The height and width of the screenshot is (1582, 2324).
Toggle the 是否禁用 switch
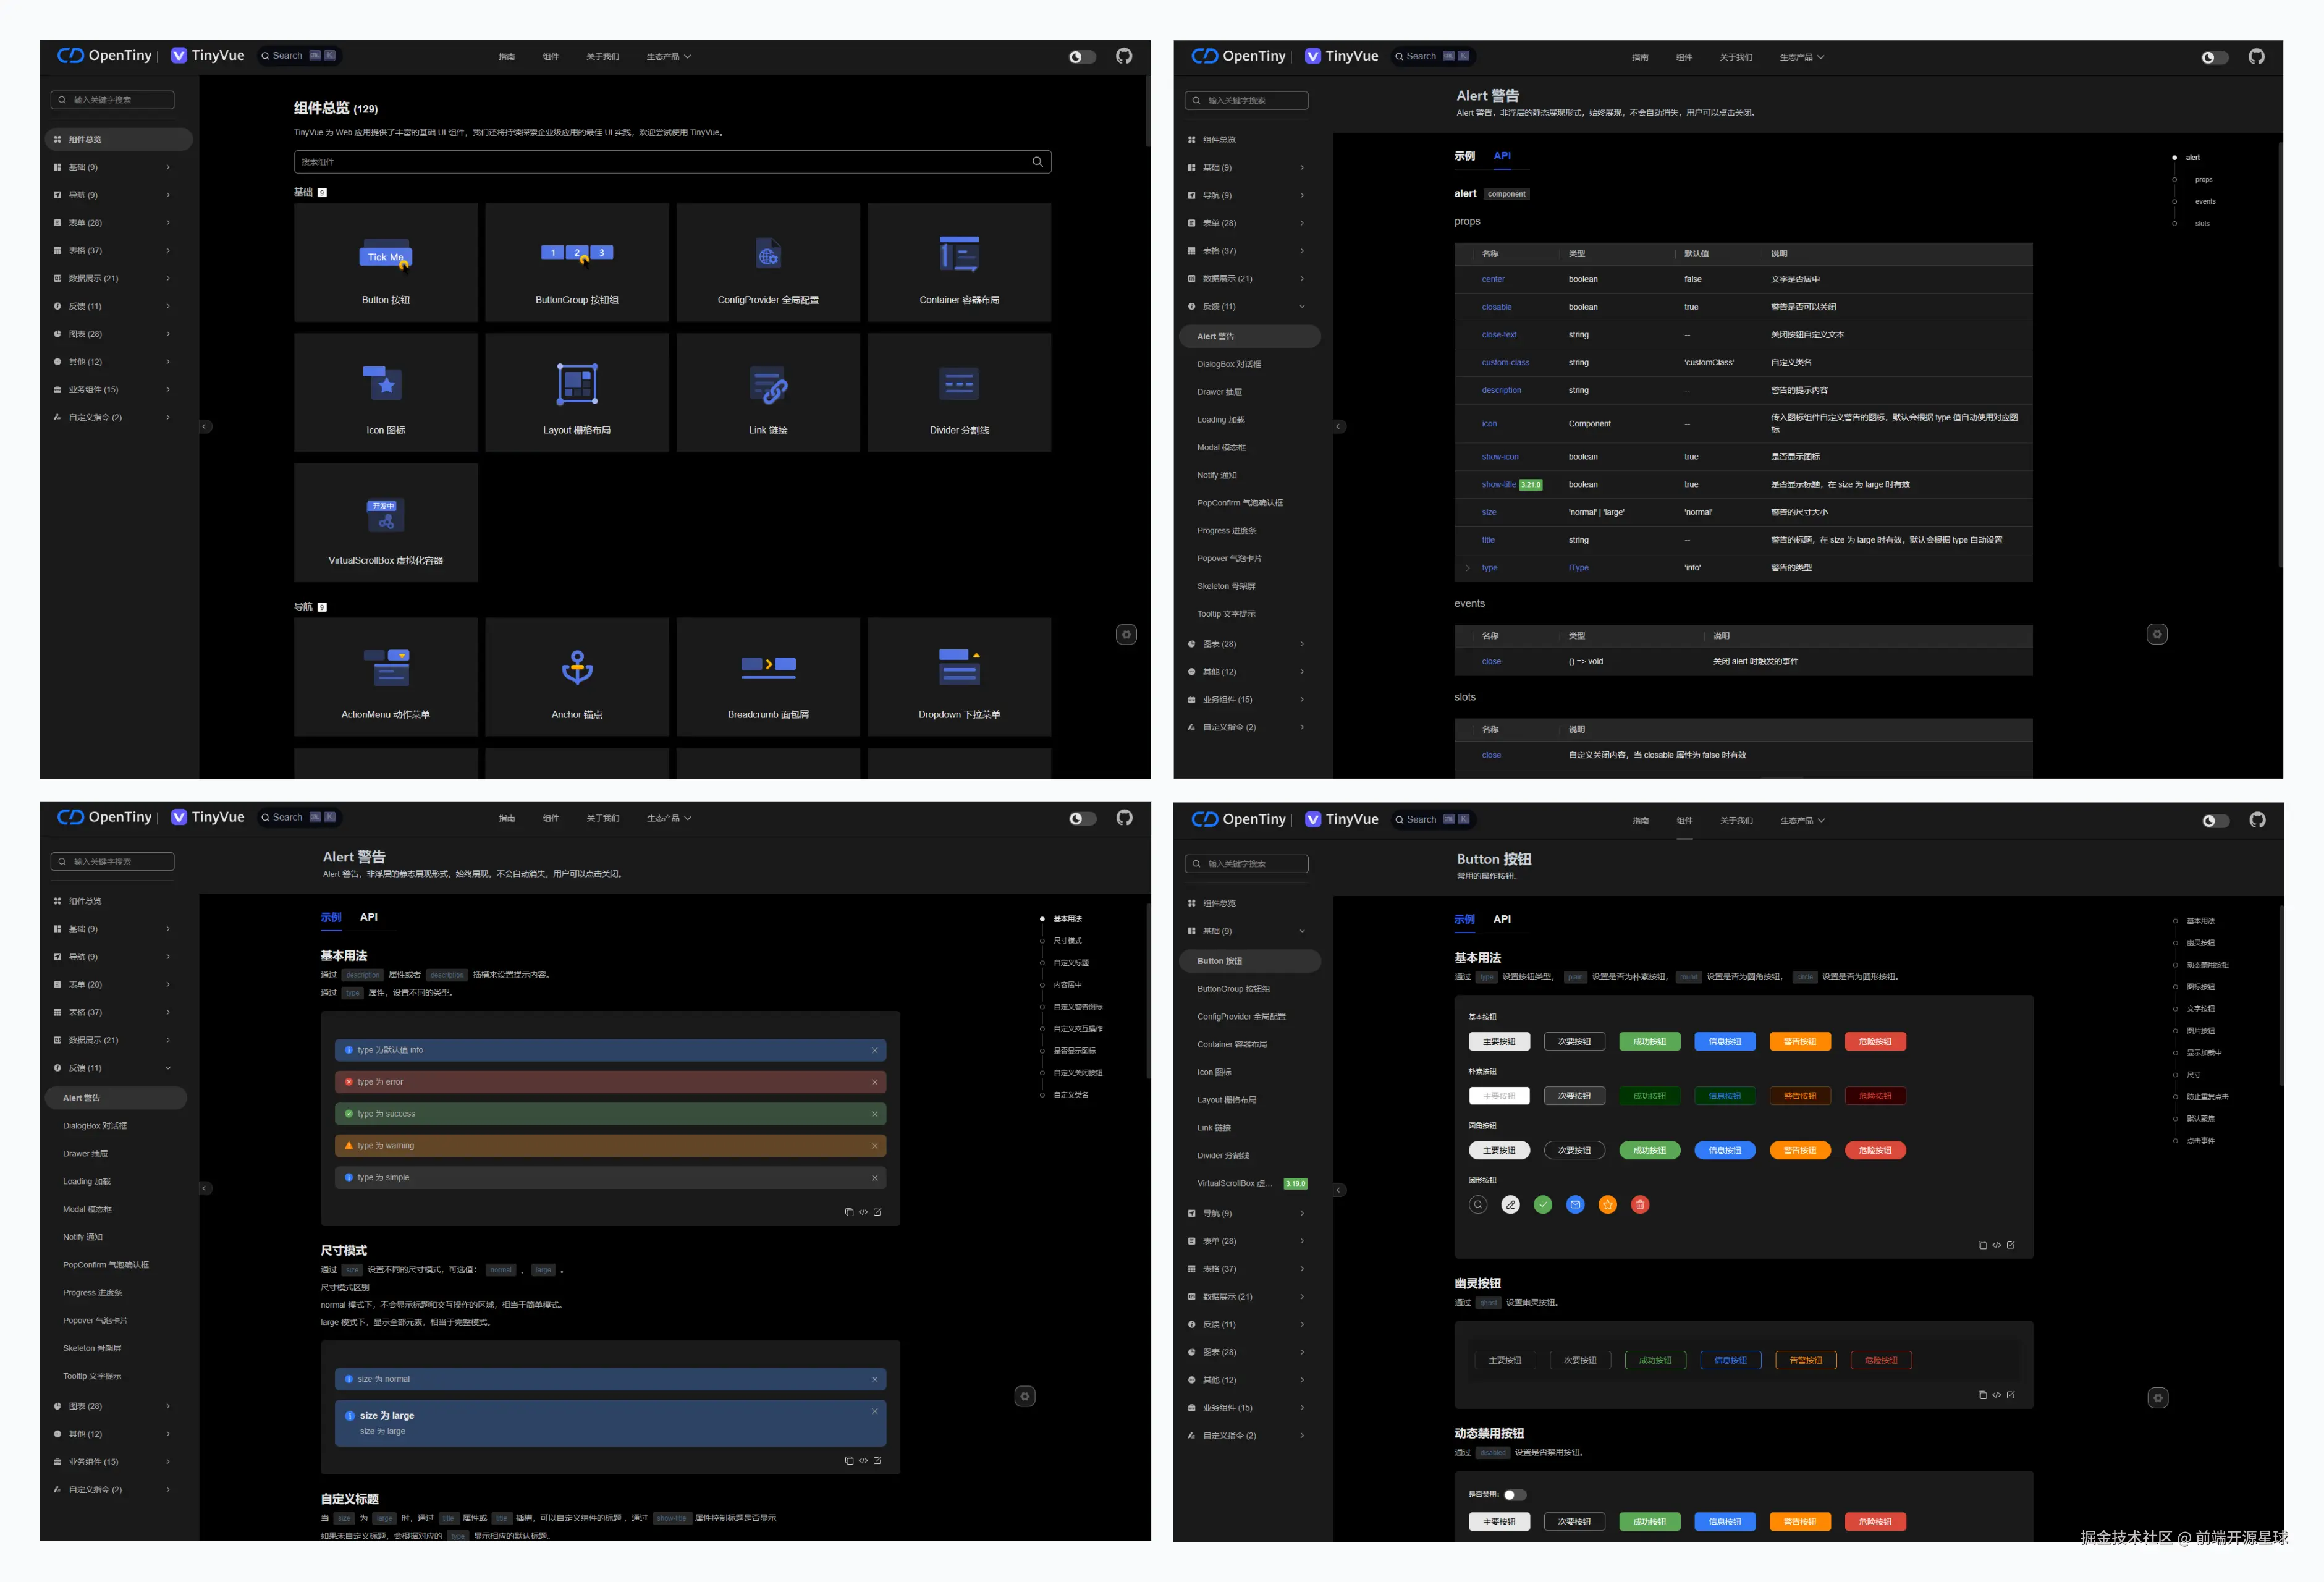[1515, 1495]
